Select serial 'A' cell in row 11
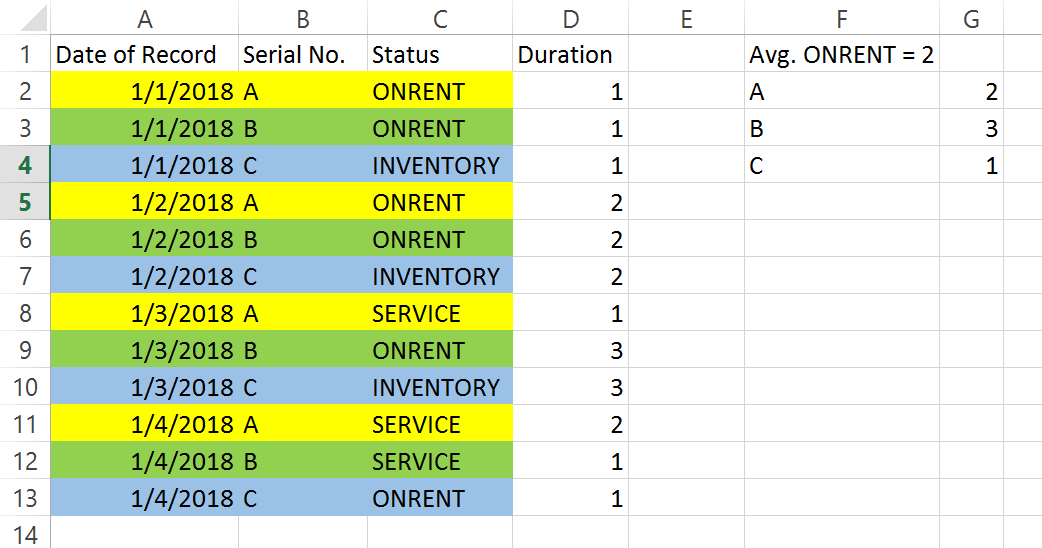Viewport: 1042px width, 548px height. click(303, 424)
